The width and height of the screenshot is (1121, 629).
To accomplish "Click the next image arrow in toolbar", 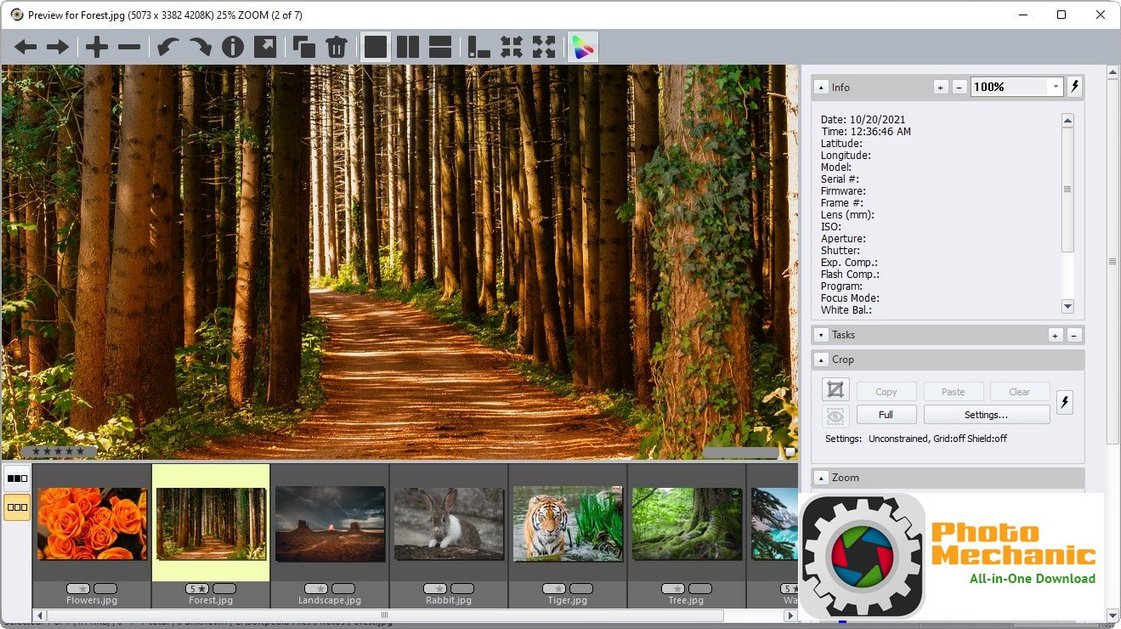I will [x=57, y=46].
